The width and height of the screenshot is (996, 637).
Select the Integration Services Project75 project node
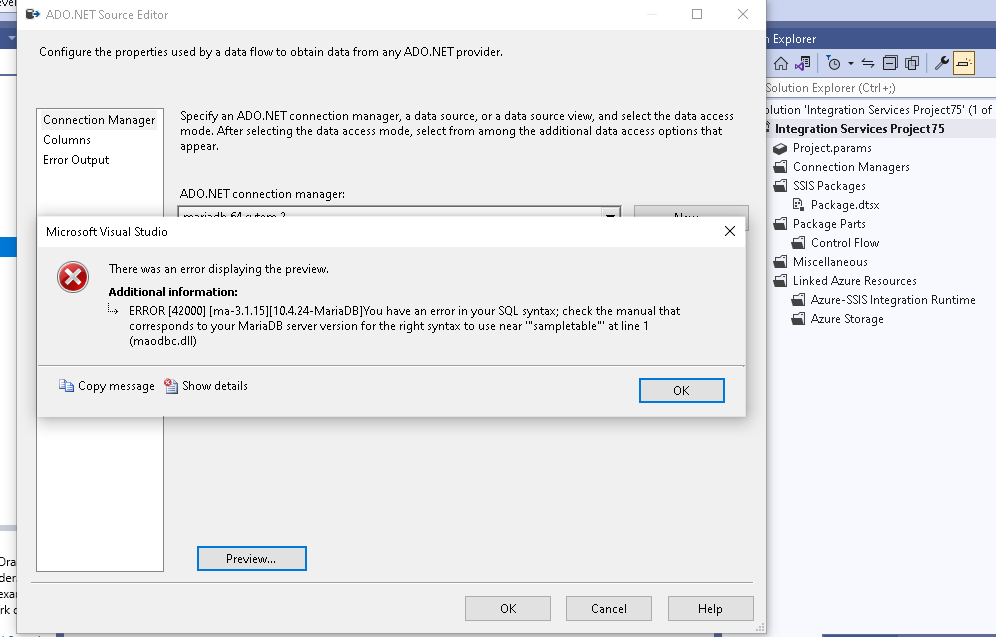[859, 129]
